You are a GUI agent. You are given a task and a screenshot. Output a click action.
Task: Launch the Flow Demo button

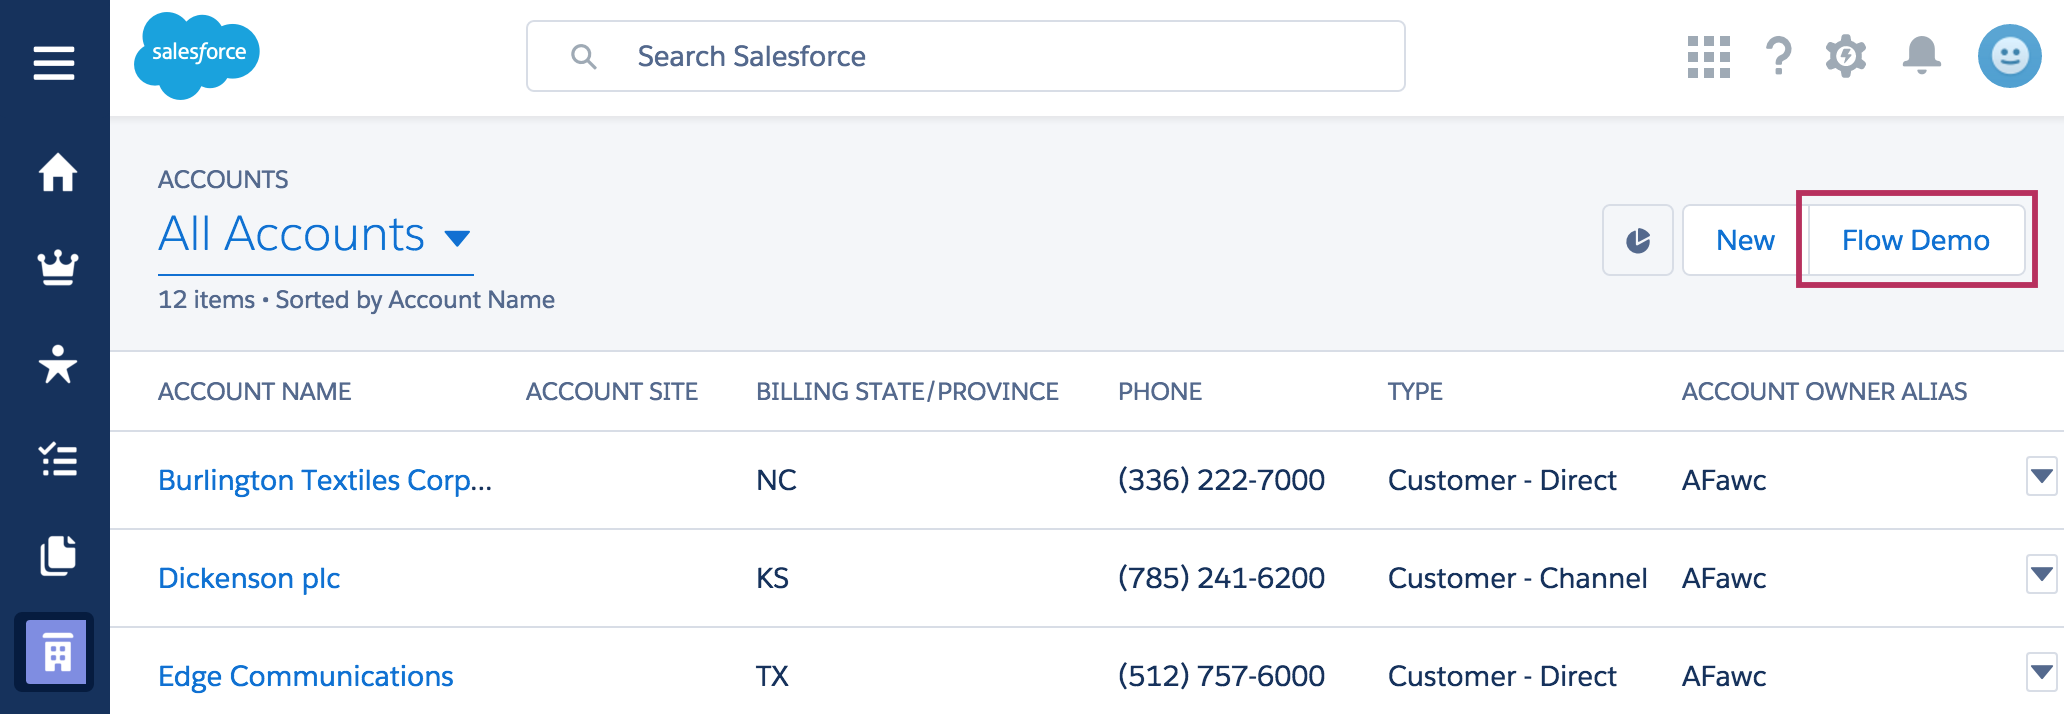[1915, 240]
